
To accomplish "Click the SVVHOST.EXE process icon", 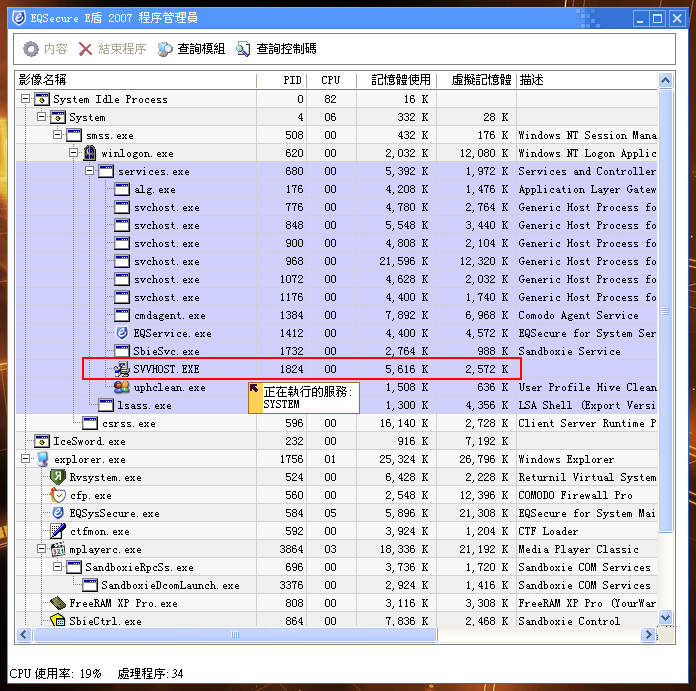I will 122,369.
